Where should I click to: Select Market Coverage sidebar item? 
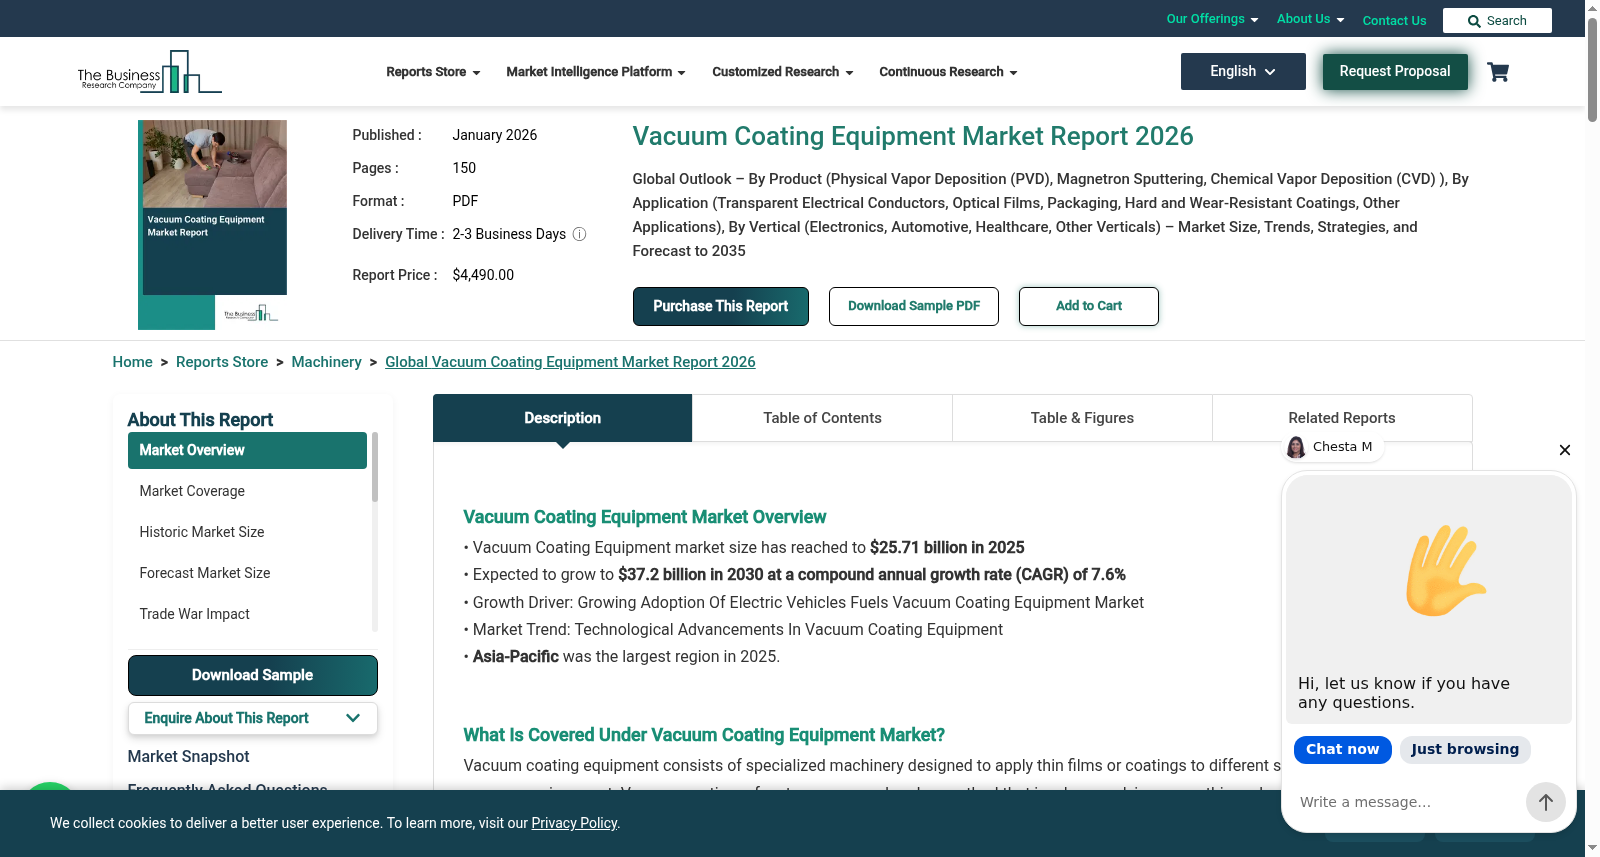[x=247, y=491]
